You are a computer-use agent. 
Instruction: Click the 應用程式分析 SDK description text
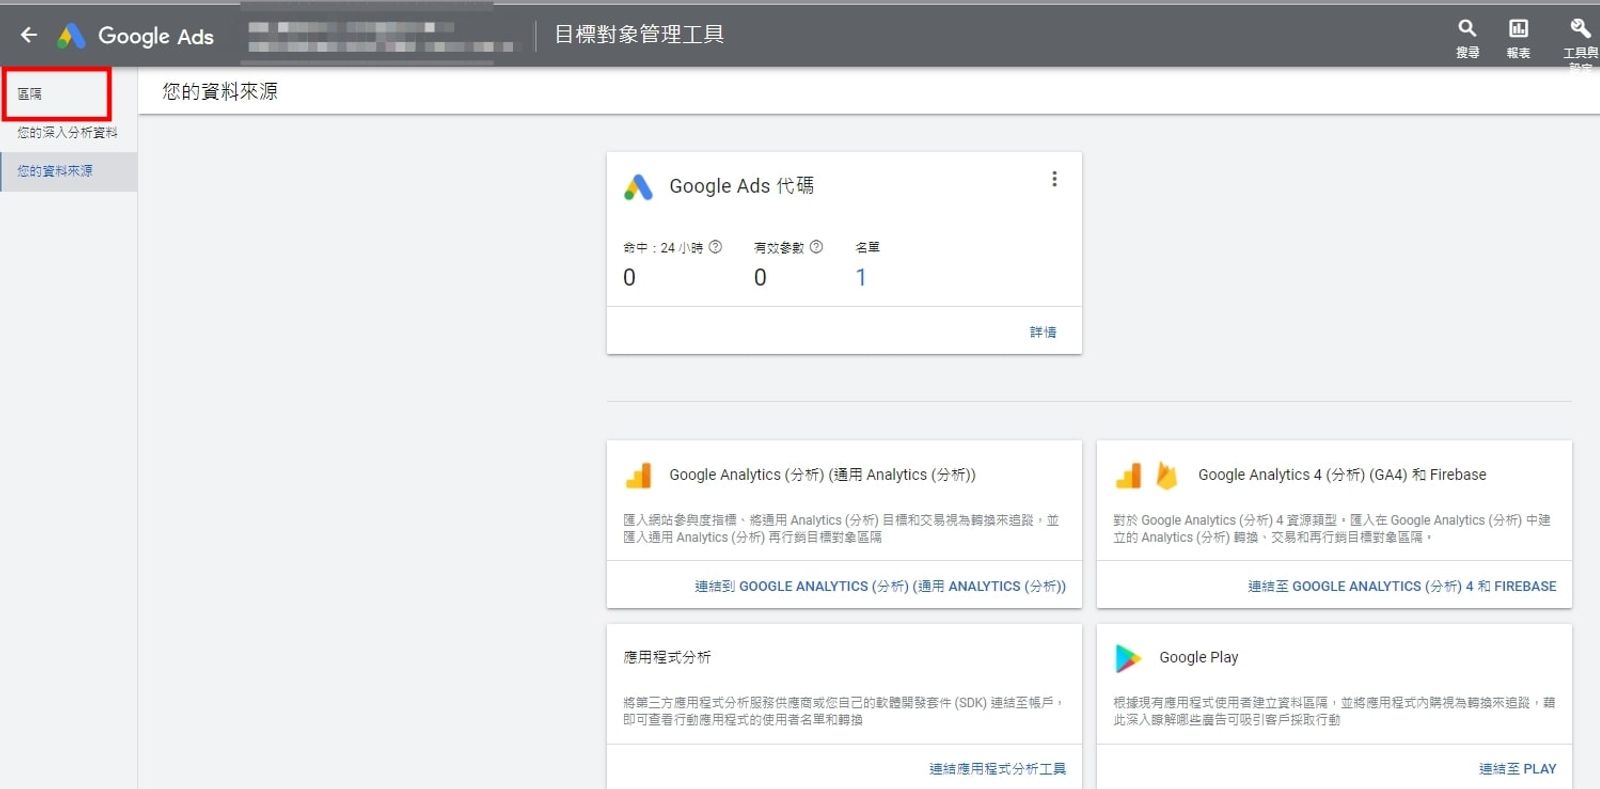point(843,711)
